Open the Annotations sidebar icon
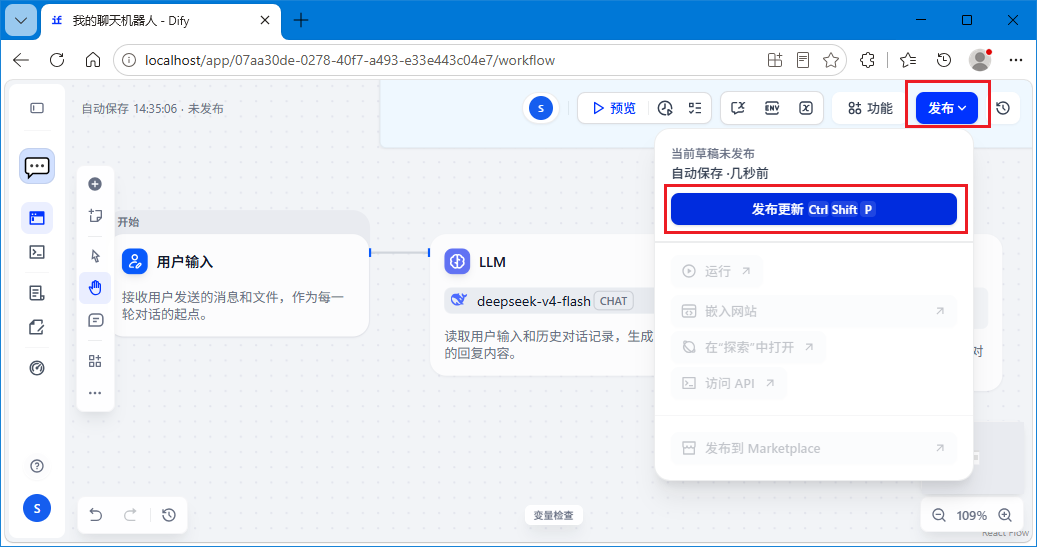Viewport: 1037px width, 547px height. point(37,327)
